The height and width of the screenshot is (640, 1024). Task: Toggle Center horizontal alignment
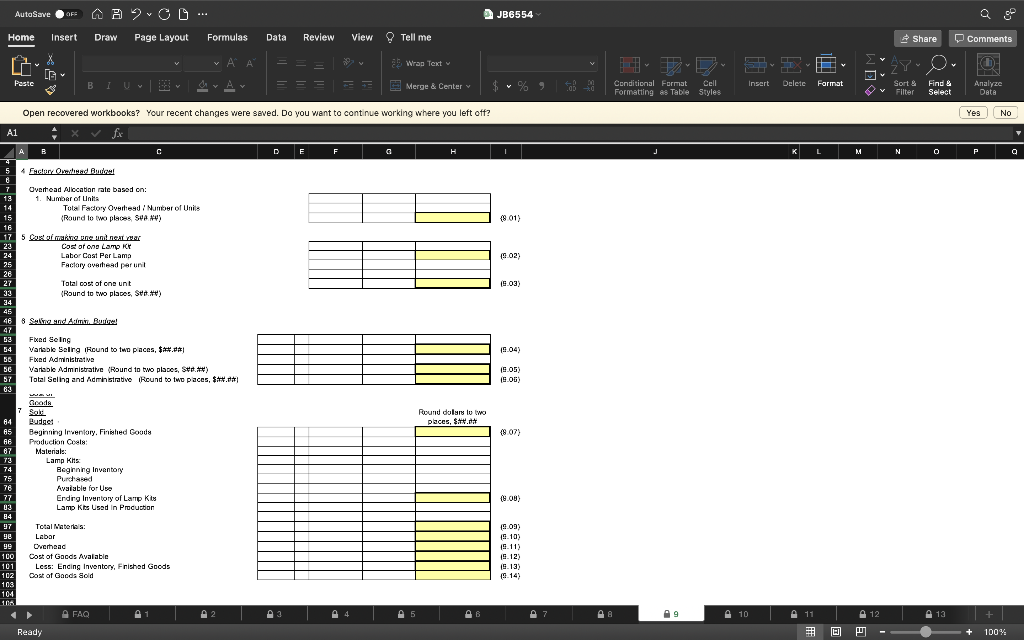300,85
